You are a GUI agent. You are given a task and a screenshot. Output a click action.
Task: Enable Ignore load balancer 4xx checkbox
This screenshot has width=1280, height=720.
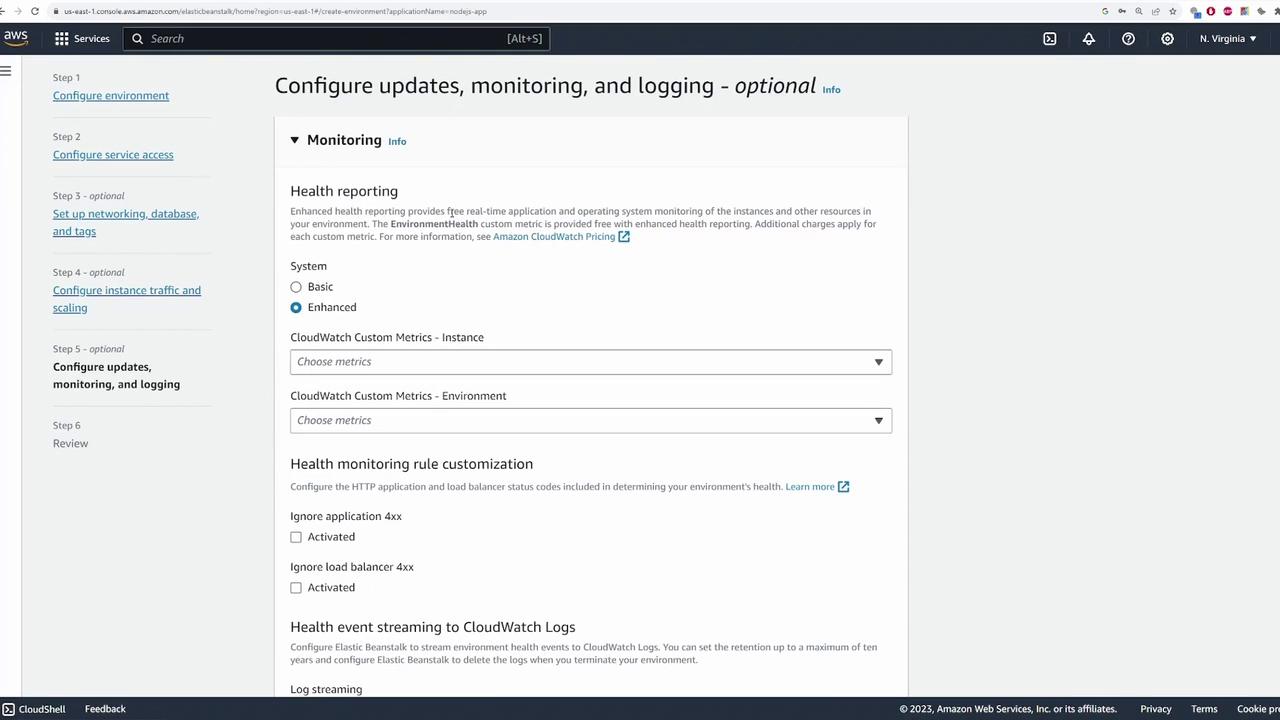click(296, 588)
